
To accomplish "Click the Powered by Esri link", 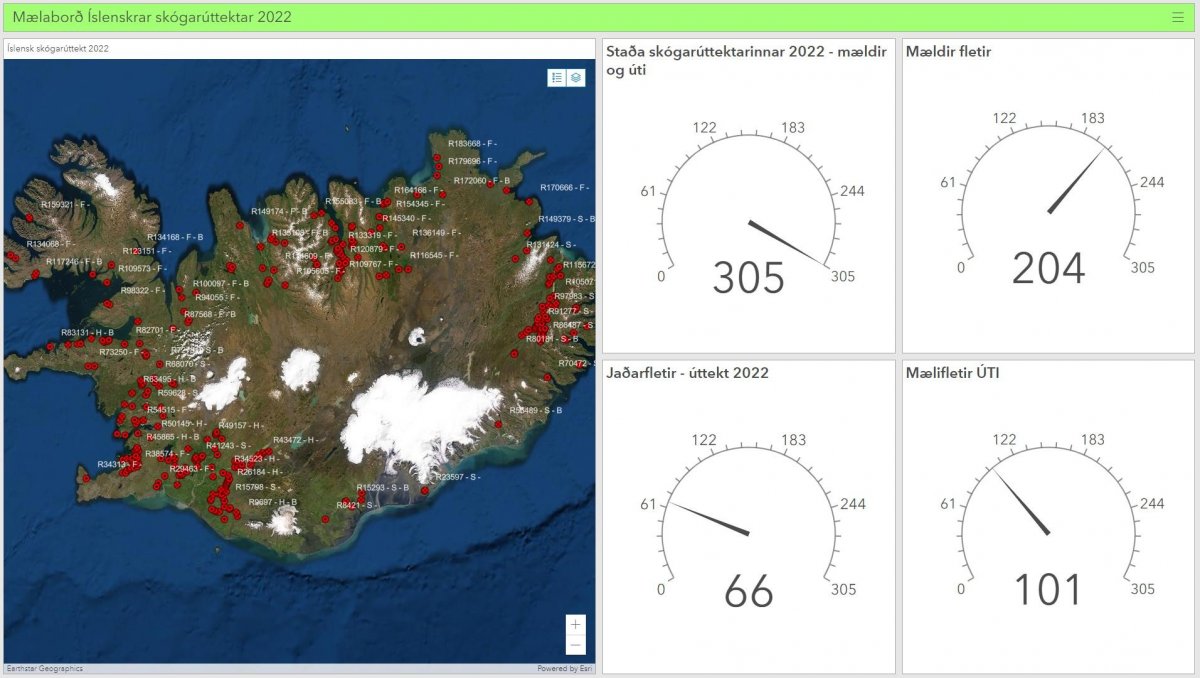I will (564, 669).
